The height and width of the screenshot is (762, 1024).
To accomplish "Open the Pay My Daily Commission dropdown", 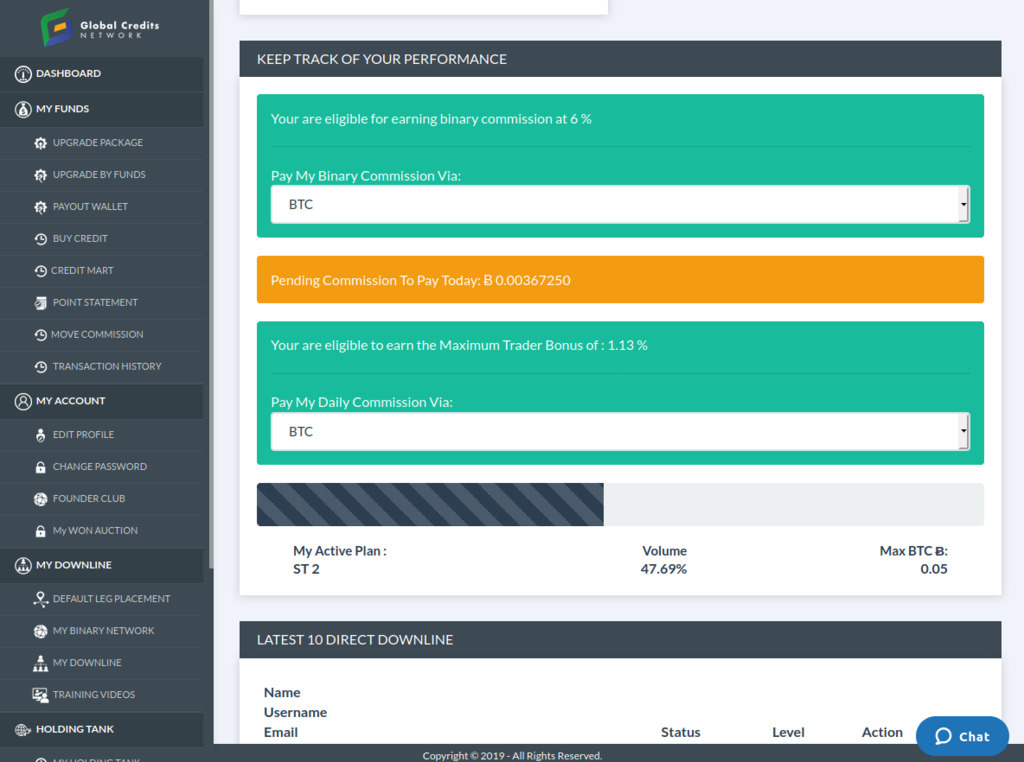I will tap(619, 432).
